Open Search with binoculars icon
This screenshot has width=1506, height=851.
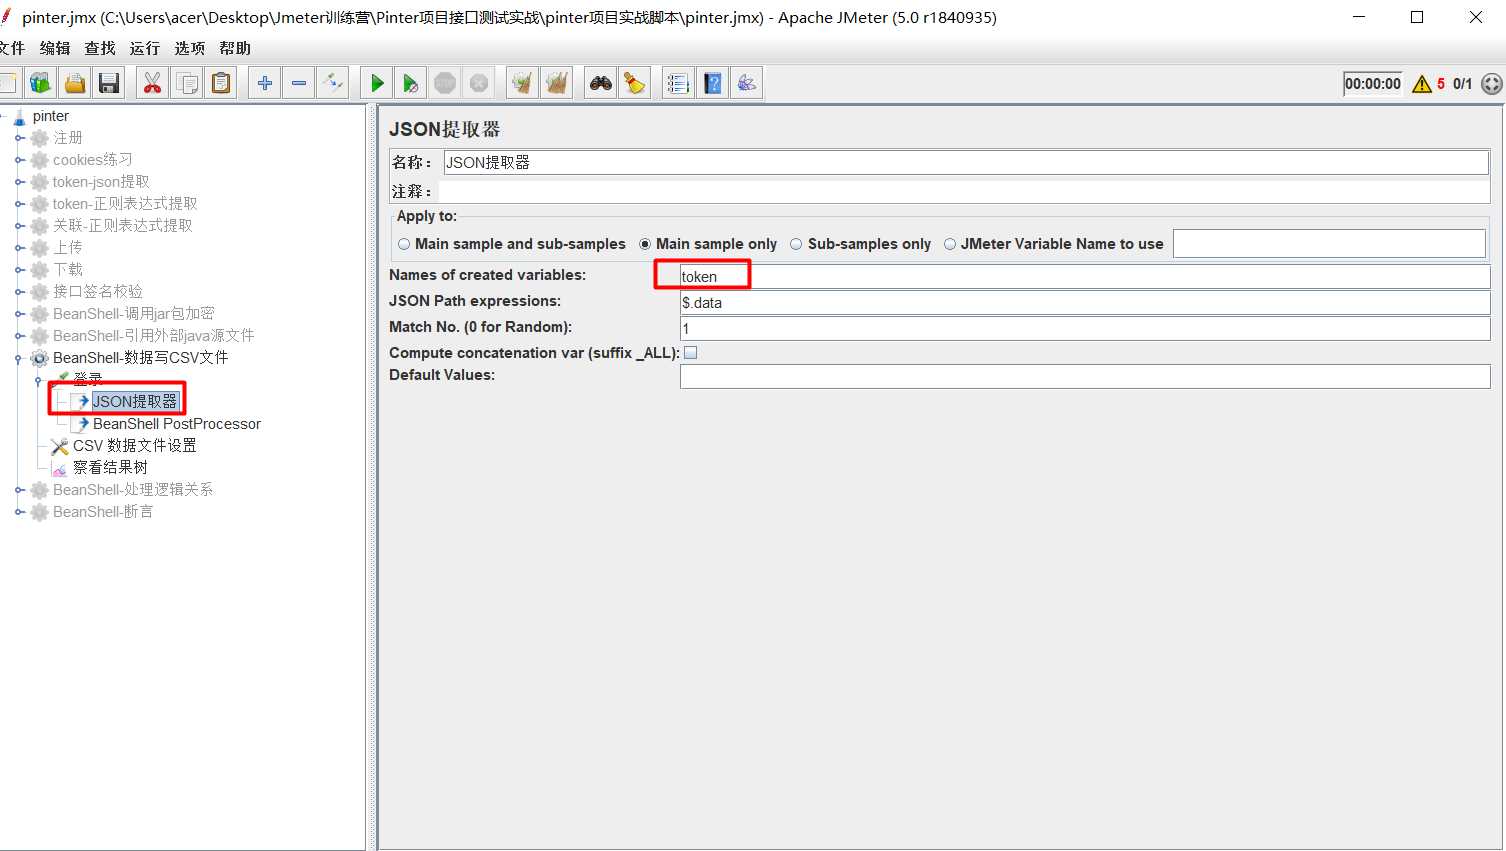tap(600, 83)
